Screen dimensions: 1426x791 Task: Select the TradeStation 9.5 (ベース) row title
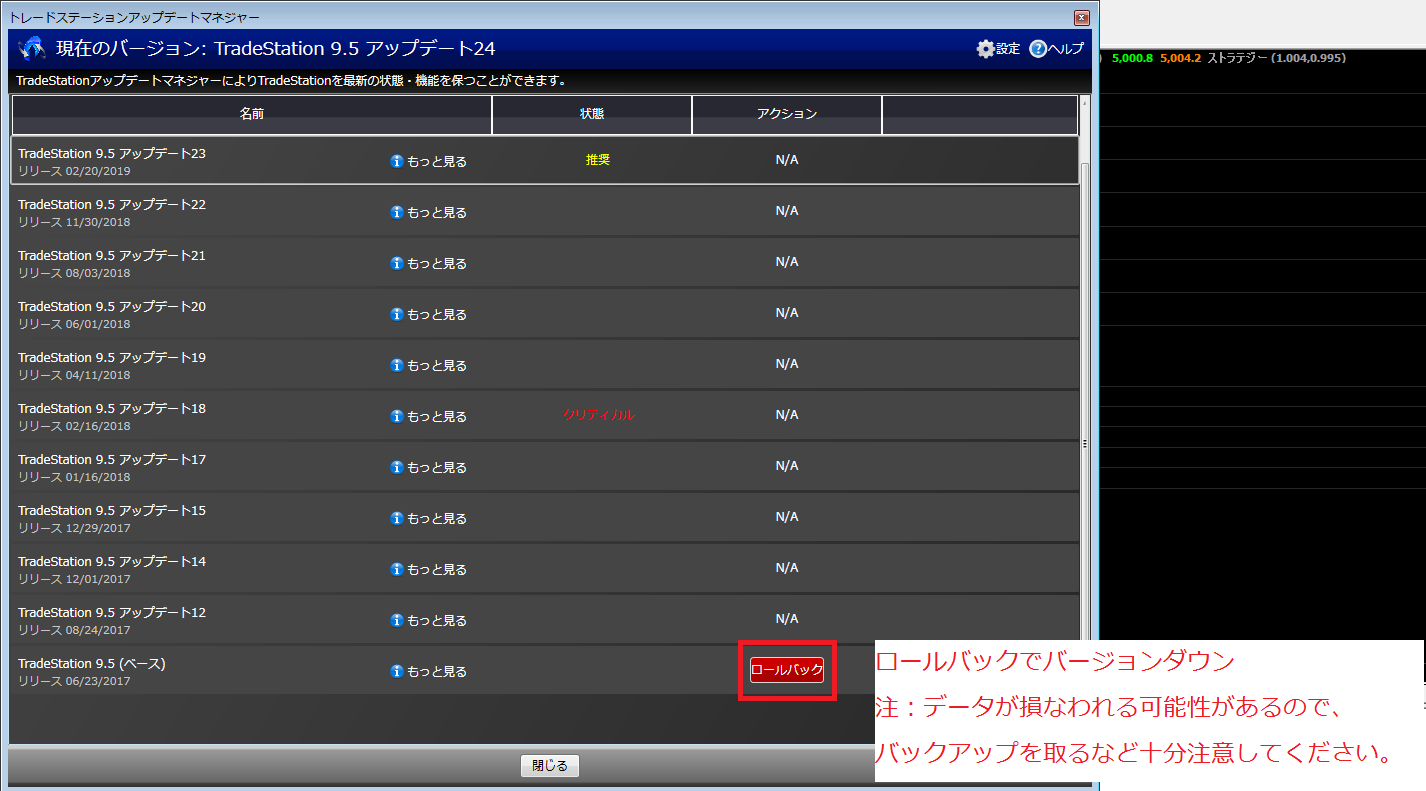(92, 663)
